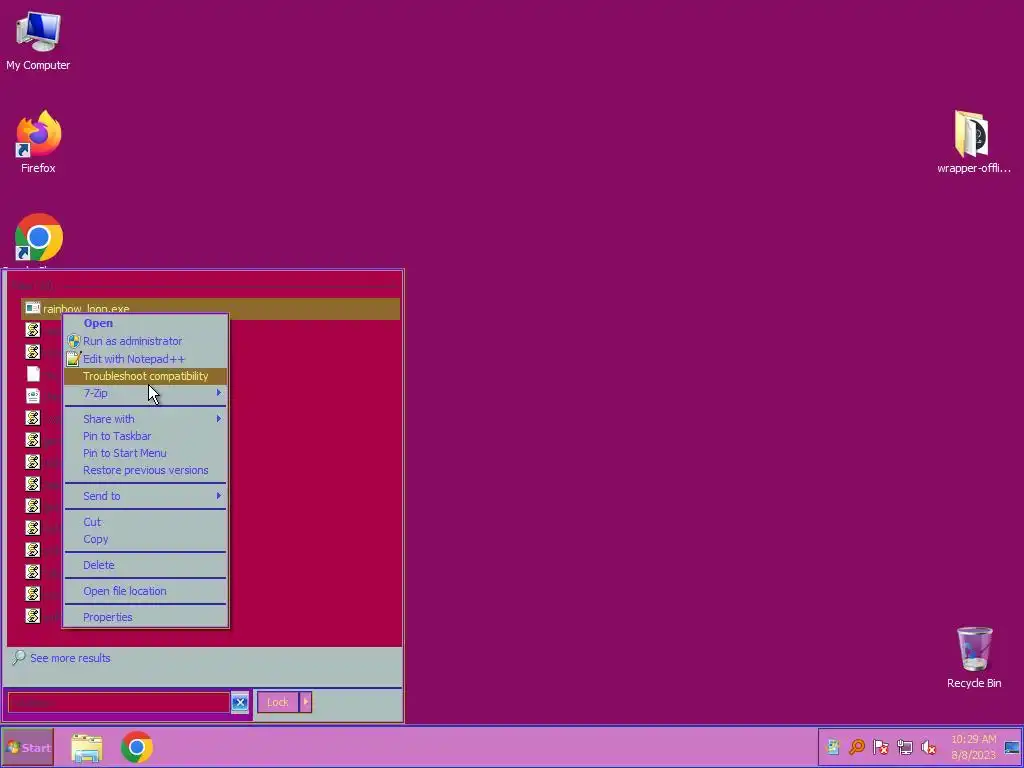Open the Google Chrome desktop shortcut
Image resolution: width=1024 pixels, height=768 pixels.
tap(39, 238)
